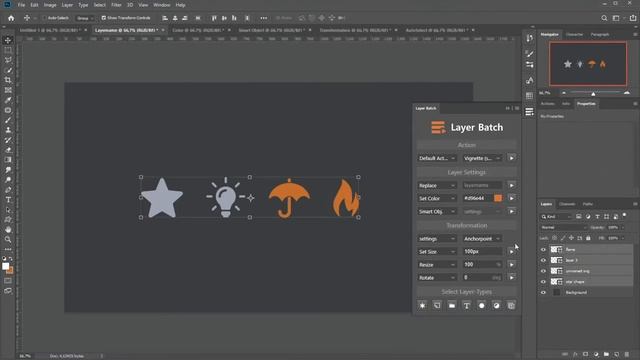Click the orange color swatch in Layer Batch
Viewport: 640px width, 360px height.
point(498,198)
